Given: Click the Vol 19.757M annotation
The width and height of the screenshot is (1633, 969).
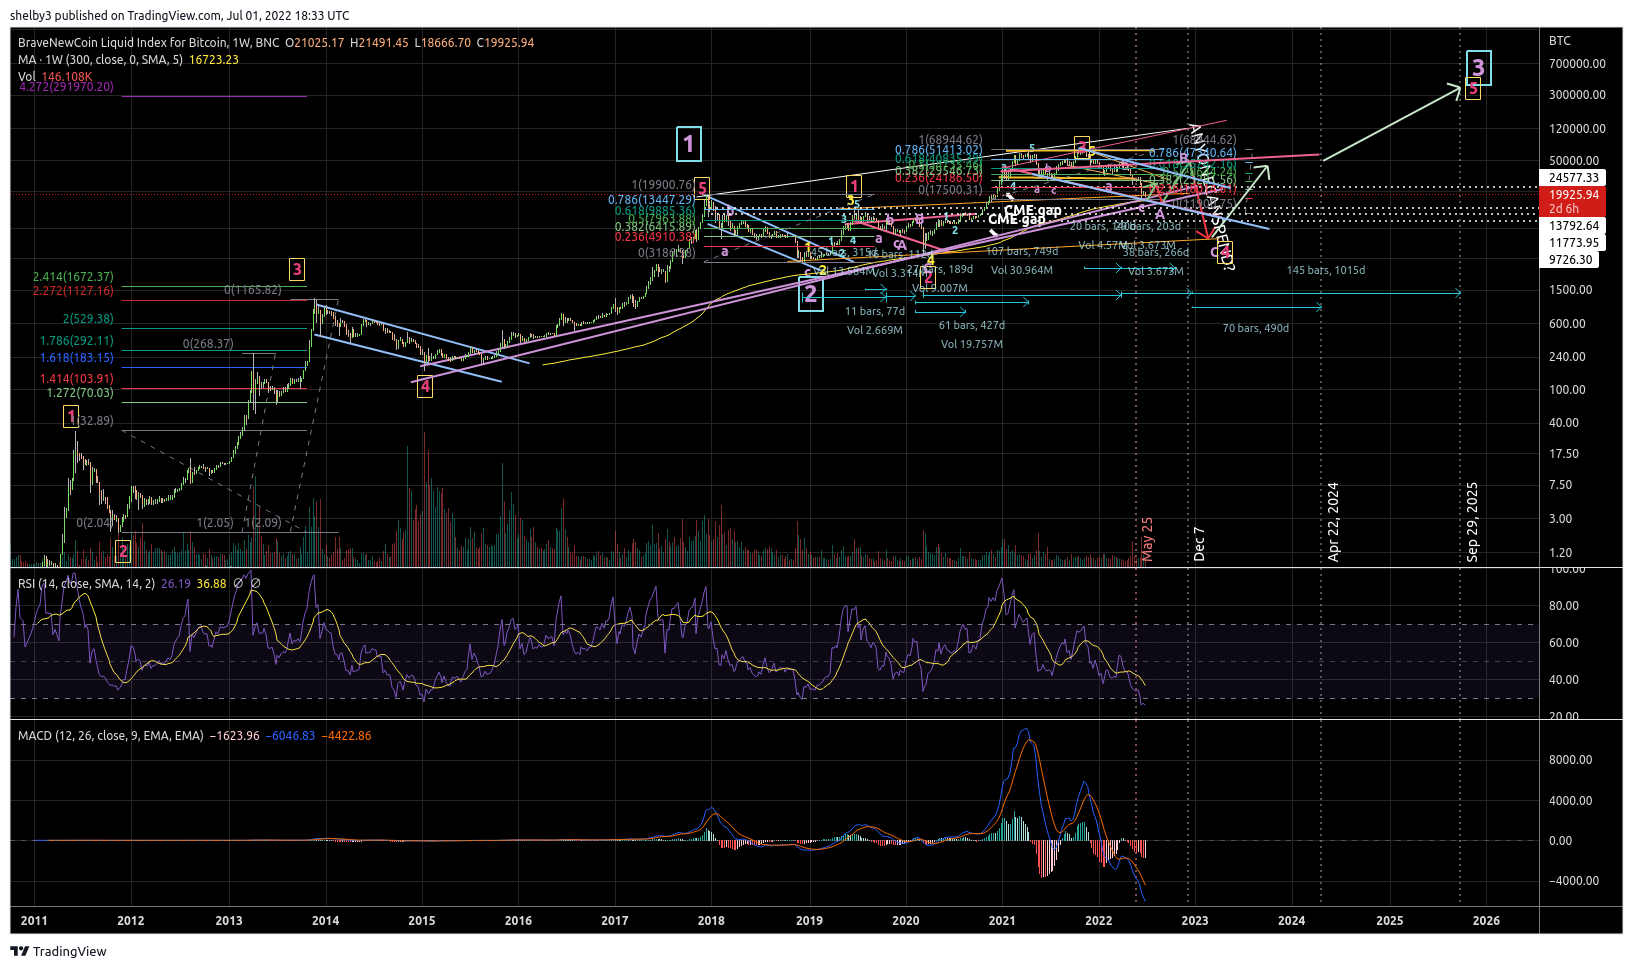Looking at the screenshot, I should click(x=972, y=344).
